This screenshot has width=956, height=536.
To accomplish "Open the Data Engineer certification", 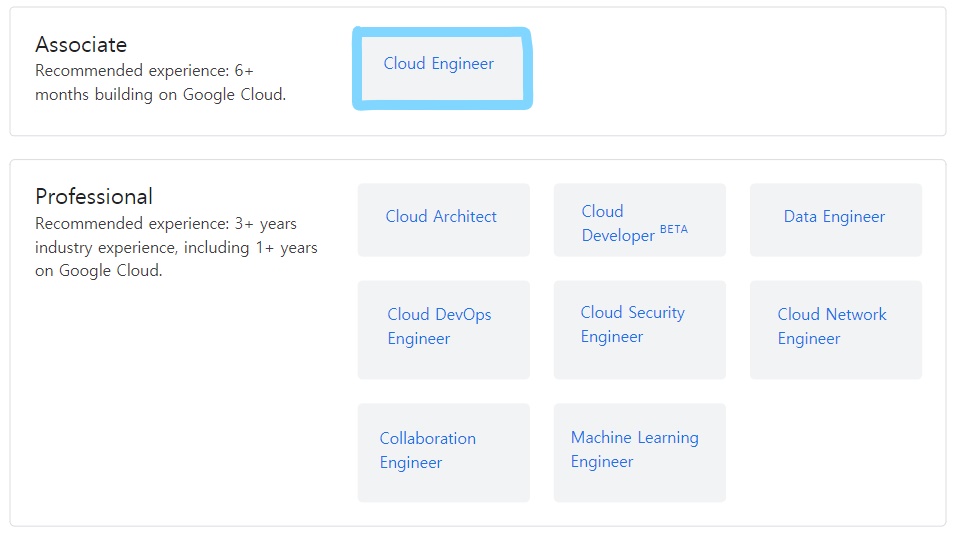I will (x=835, y=220).
